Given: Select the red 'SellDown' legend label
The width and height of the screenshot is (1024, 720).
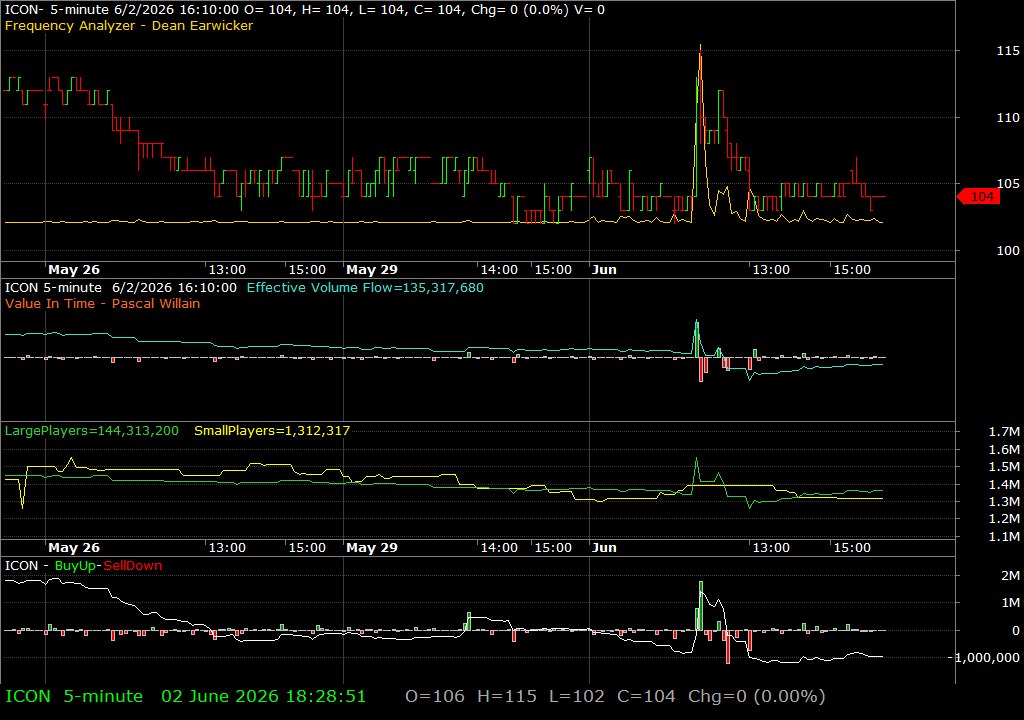Looking at the screenshot, I should [133, 565].
